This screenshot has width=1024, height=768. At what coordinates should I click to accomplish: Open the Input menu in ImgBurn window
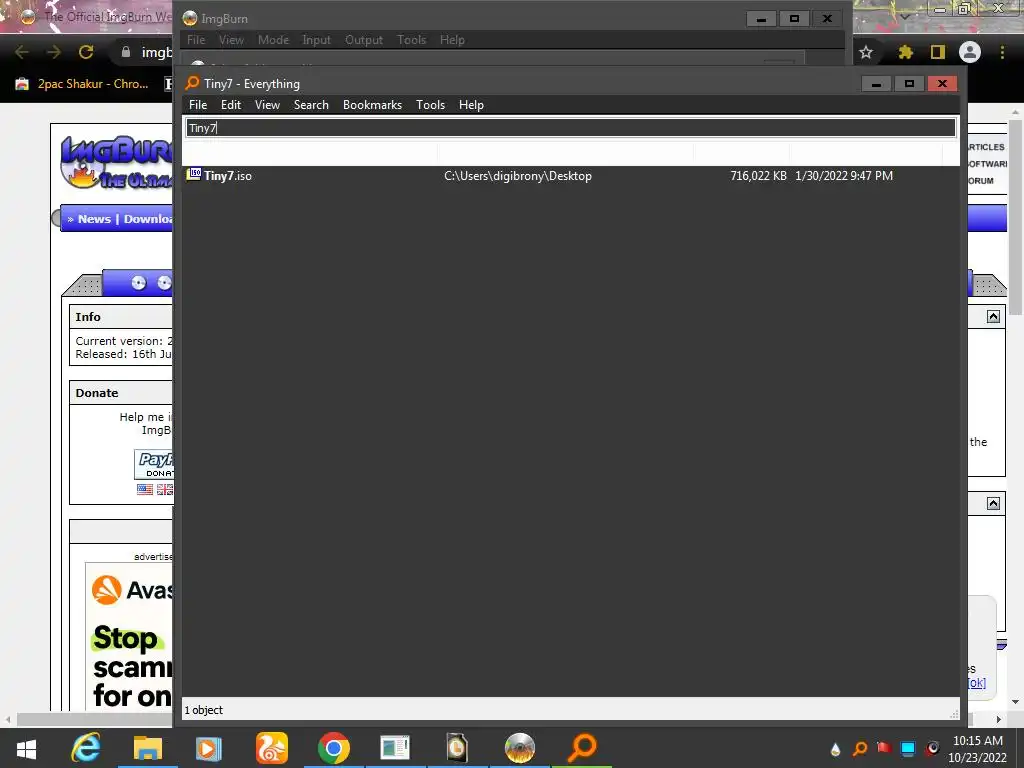pos(316,40)
